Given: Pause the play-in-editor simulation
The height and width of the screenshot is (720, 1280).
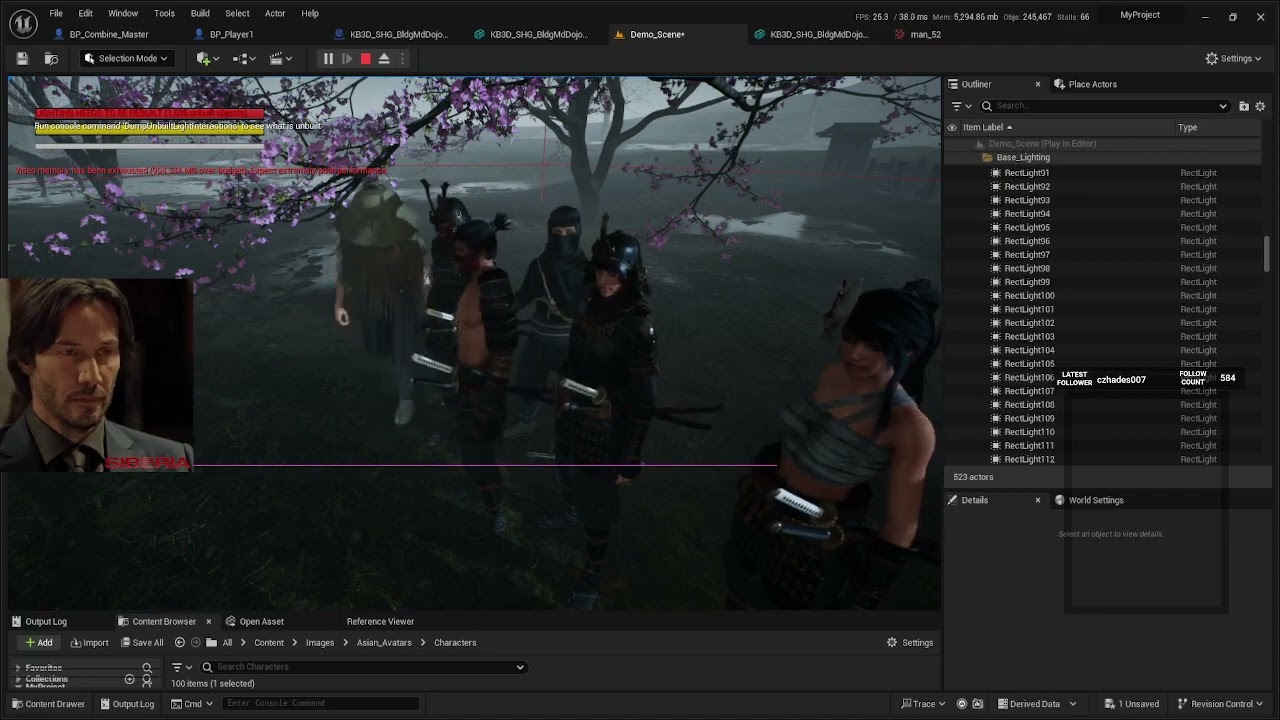Looking at the screenshot, I should (328, 59).
